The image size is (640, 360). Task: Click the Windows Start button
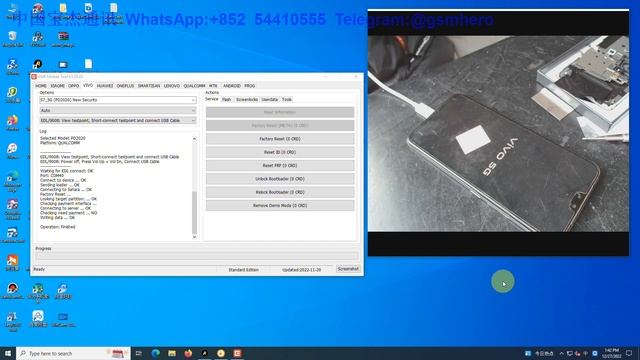click(8, 353)
